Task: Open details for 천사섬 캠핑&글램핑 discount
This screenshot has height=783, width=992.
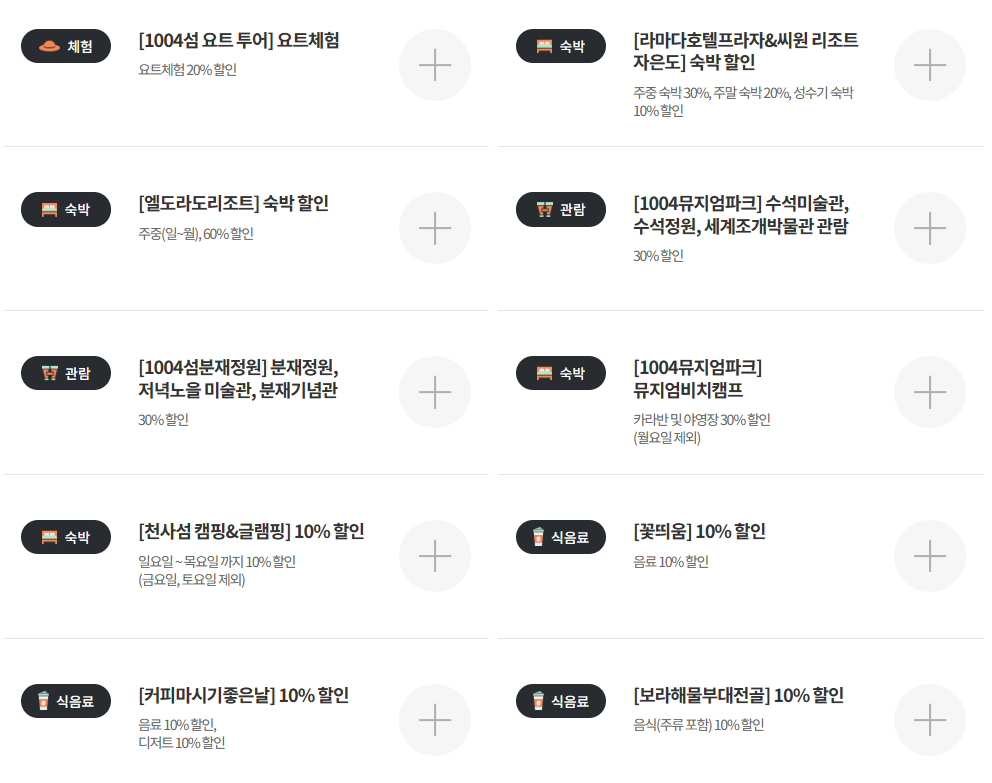Action: (435, 555)
